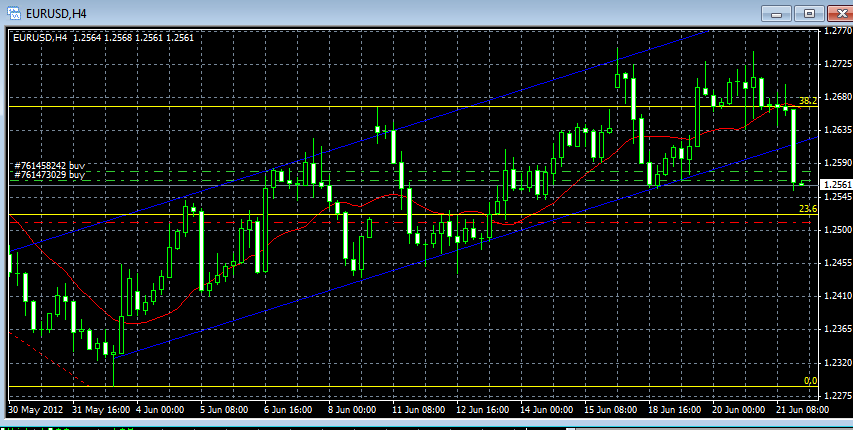Image resolution: width=853 pixels, height=430 pixels.
Task: Click the current price tag 1.2561
Action: (x=836, y=185)
